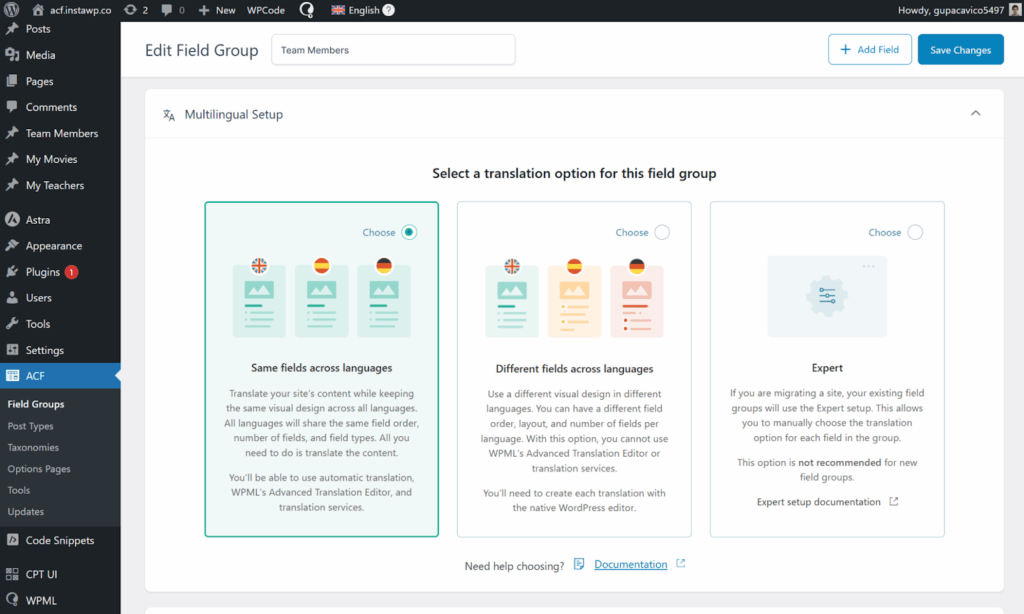Go to the Plugins menu item
This screenshot has width=1024, height=614.
point(40,271)
